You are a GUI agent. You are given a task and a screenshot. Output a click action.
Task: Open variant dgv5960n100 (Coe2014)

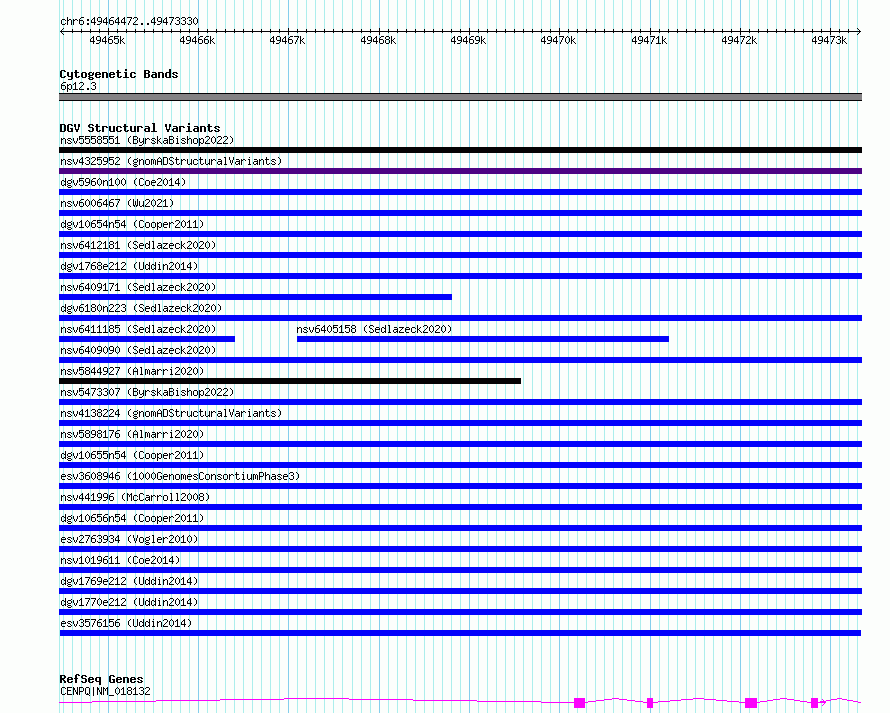[x=123, y=182]
